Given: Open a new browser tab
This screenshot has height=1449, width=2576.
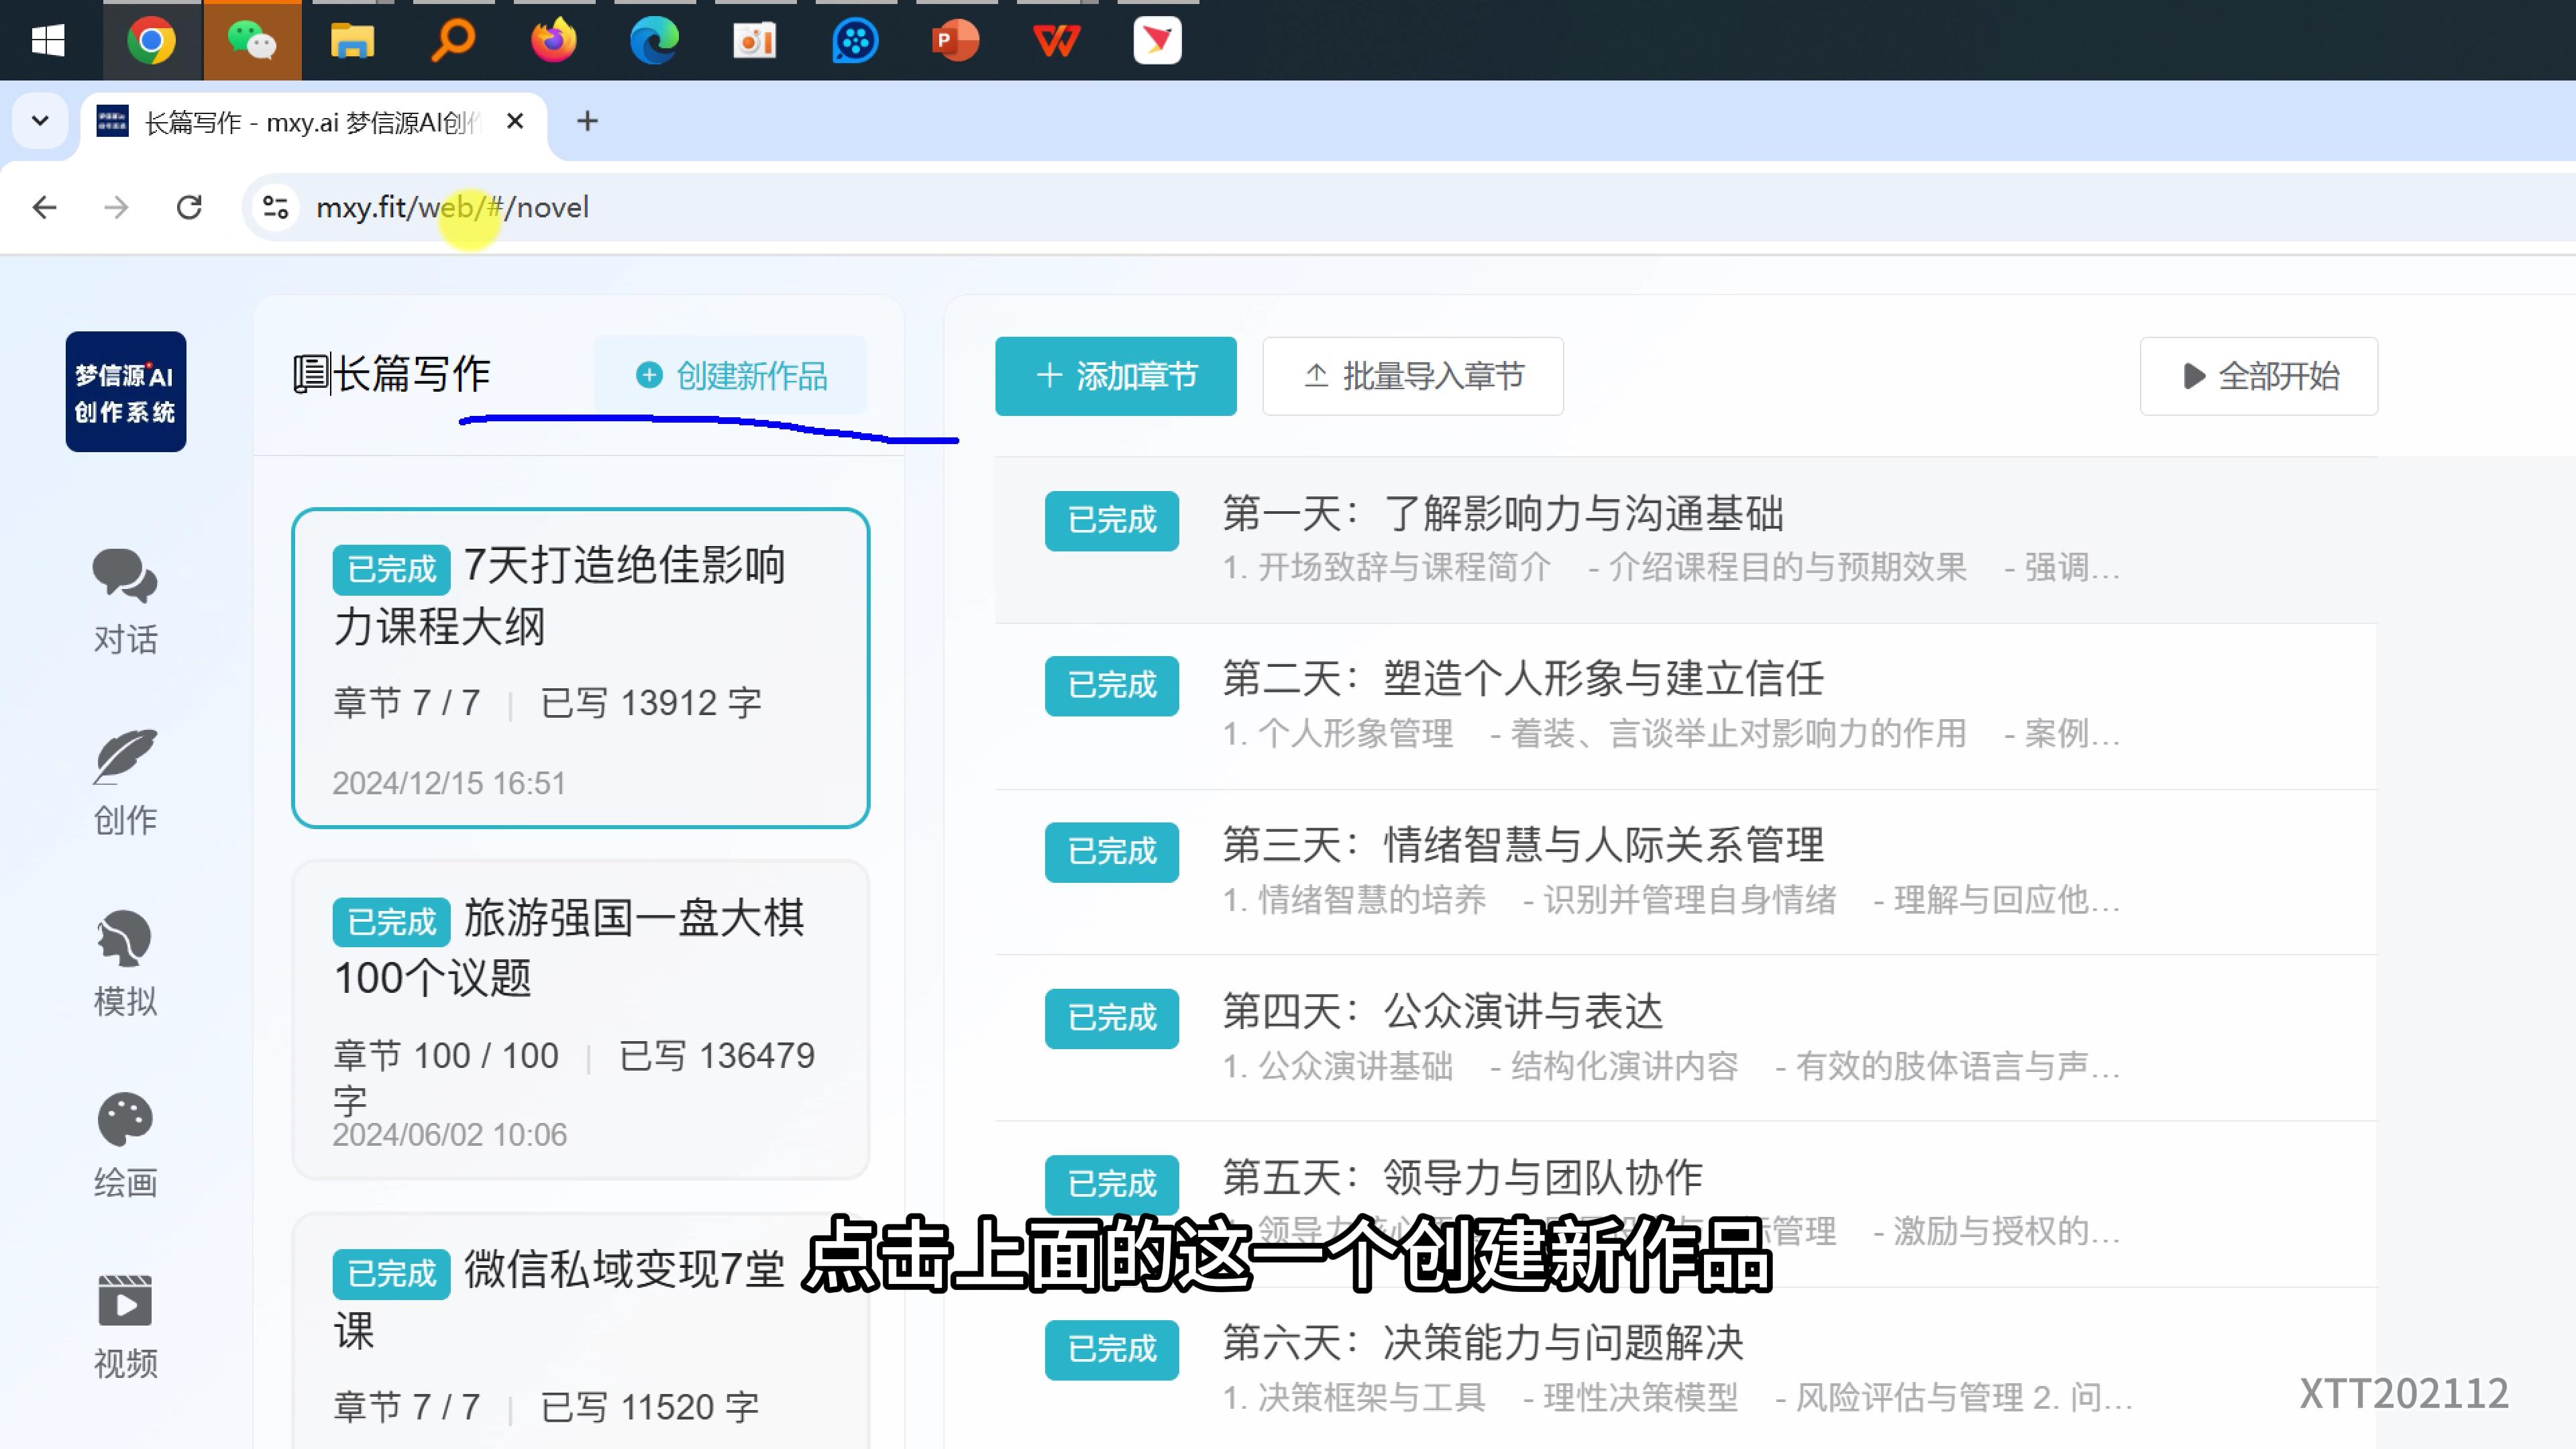Looking at the screenshot, I should (x=587, y=121).
